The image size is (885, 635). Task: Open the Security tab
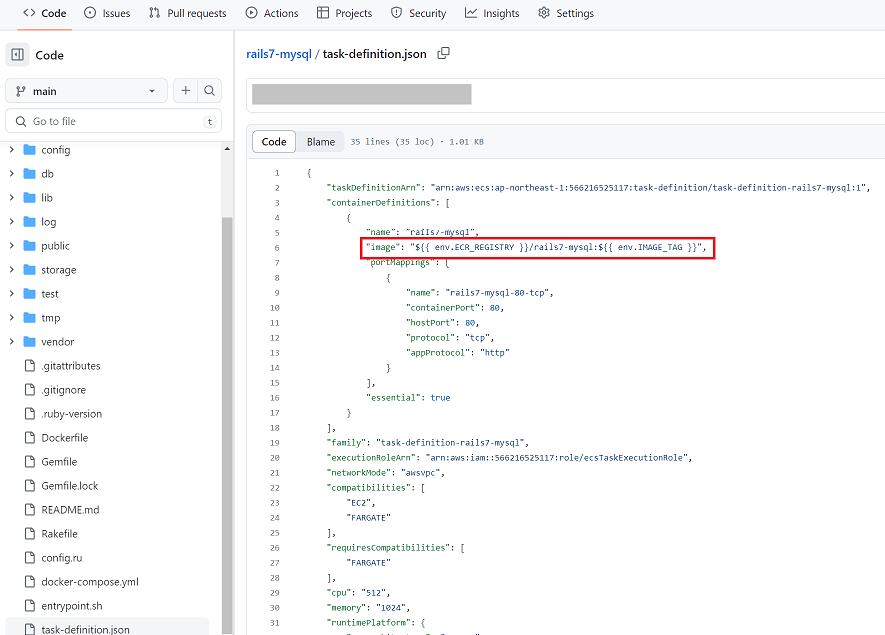coord(418,13)
